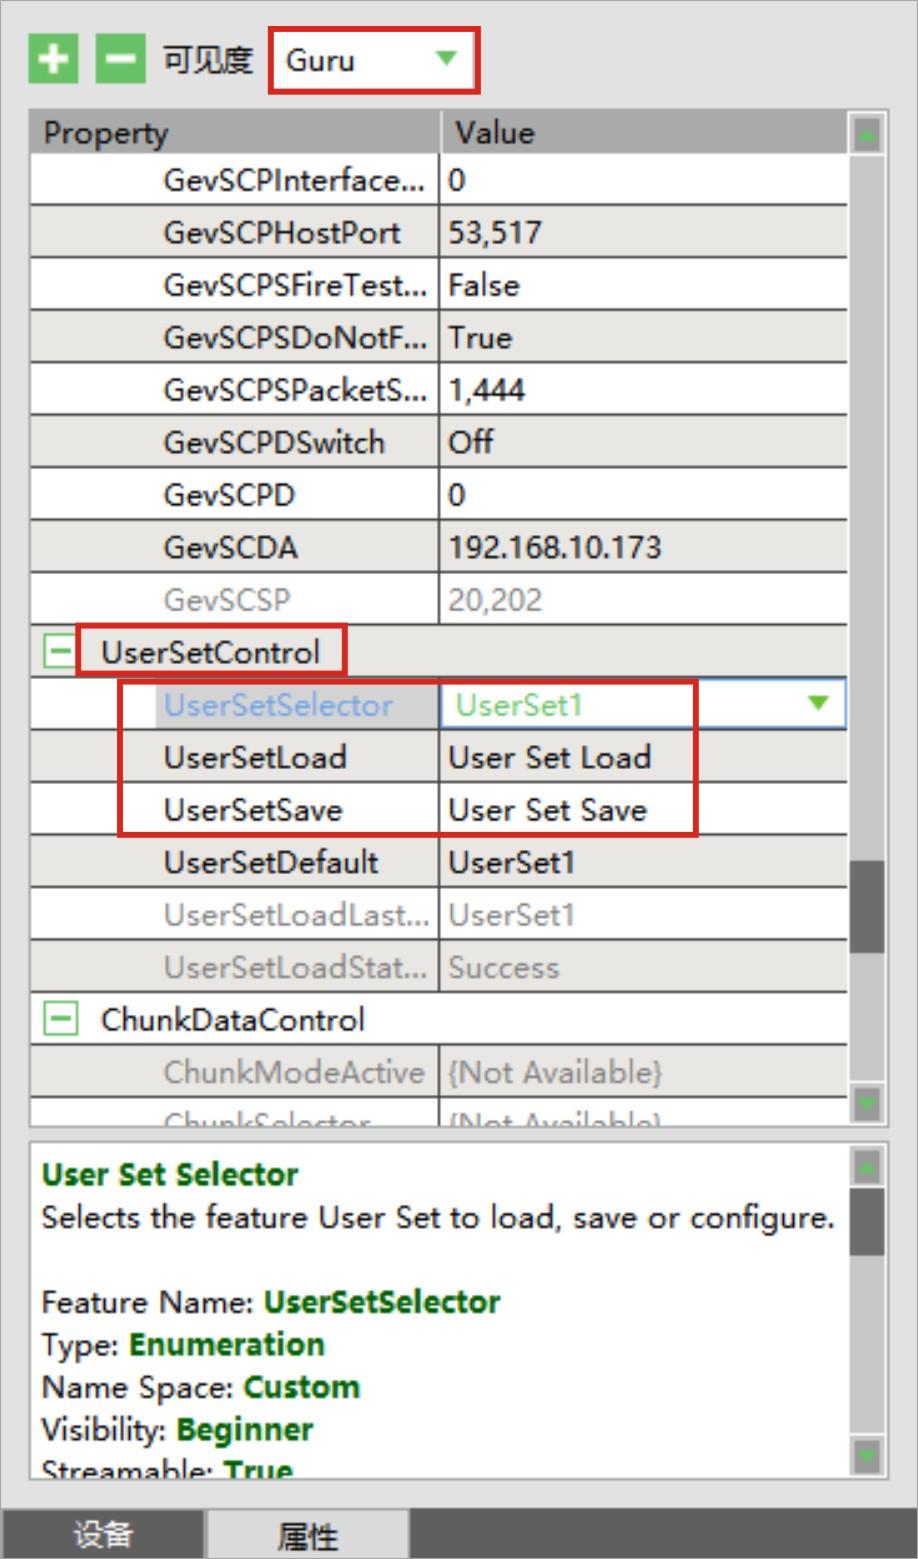Toggle the GevSCPDSwitch Off value
Image resolution: width=918 pixels, height=1559 pixels.
[x=640, y=442]
